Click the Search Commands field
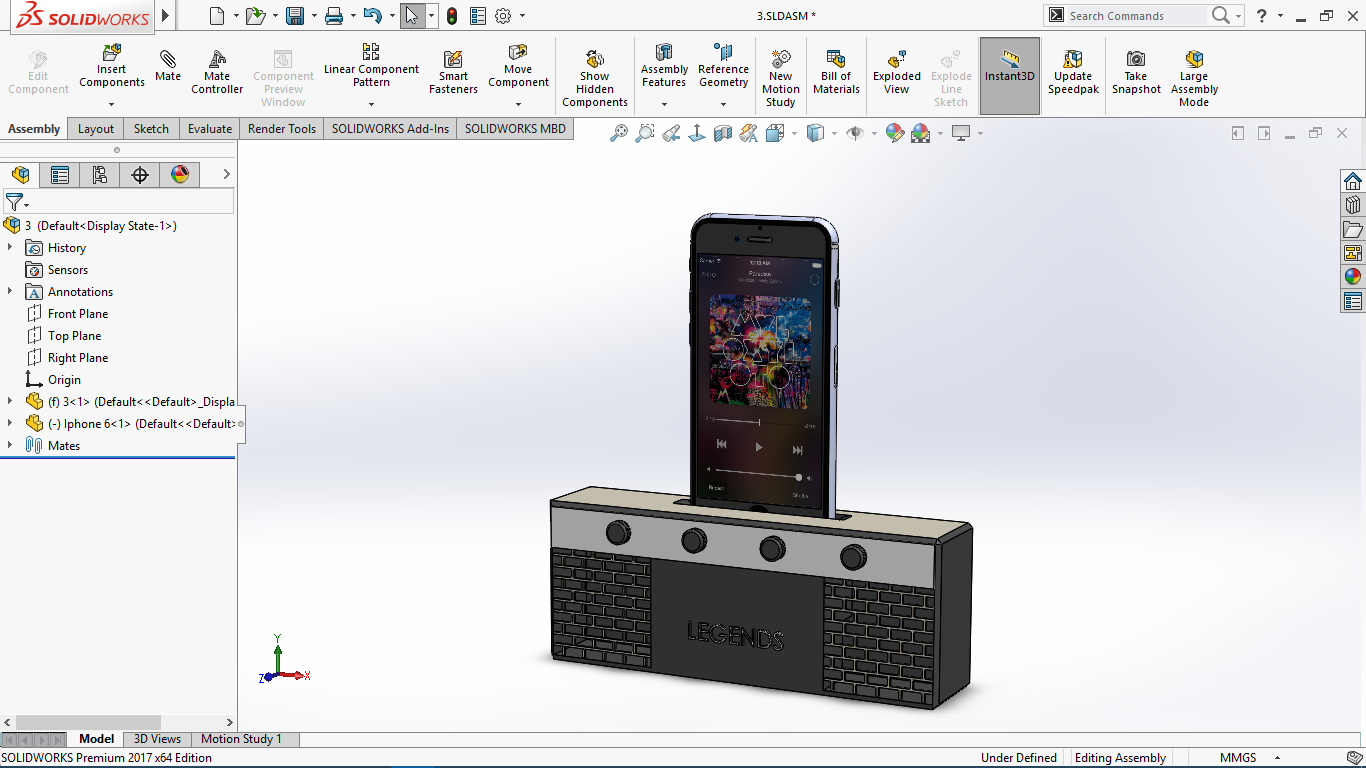This screenshot has width=1366, height=768. [x=1135, y=16]
